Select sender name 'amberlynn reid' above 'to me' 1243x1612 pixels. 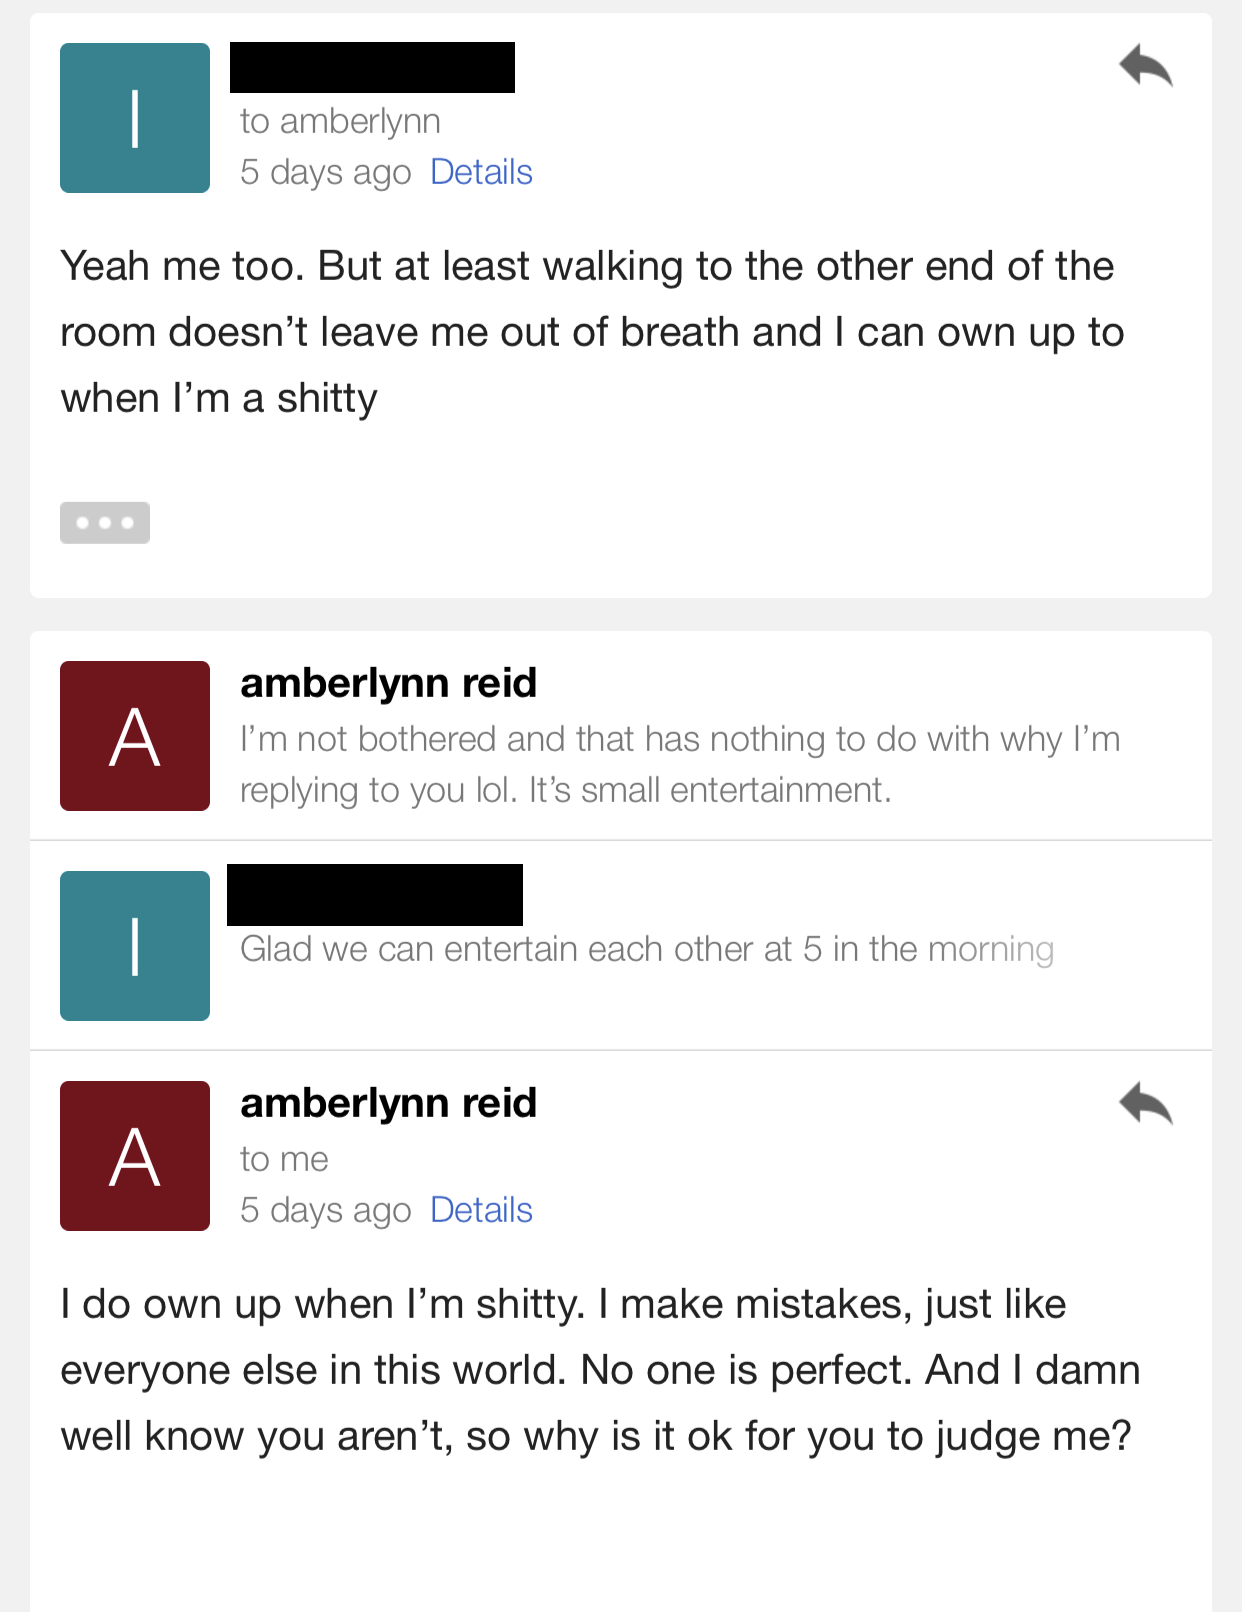(388, 1103)
